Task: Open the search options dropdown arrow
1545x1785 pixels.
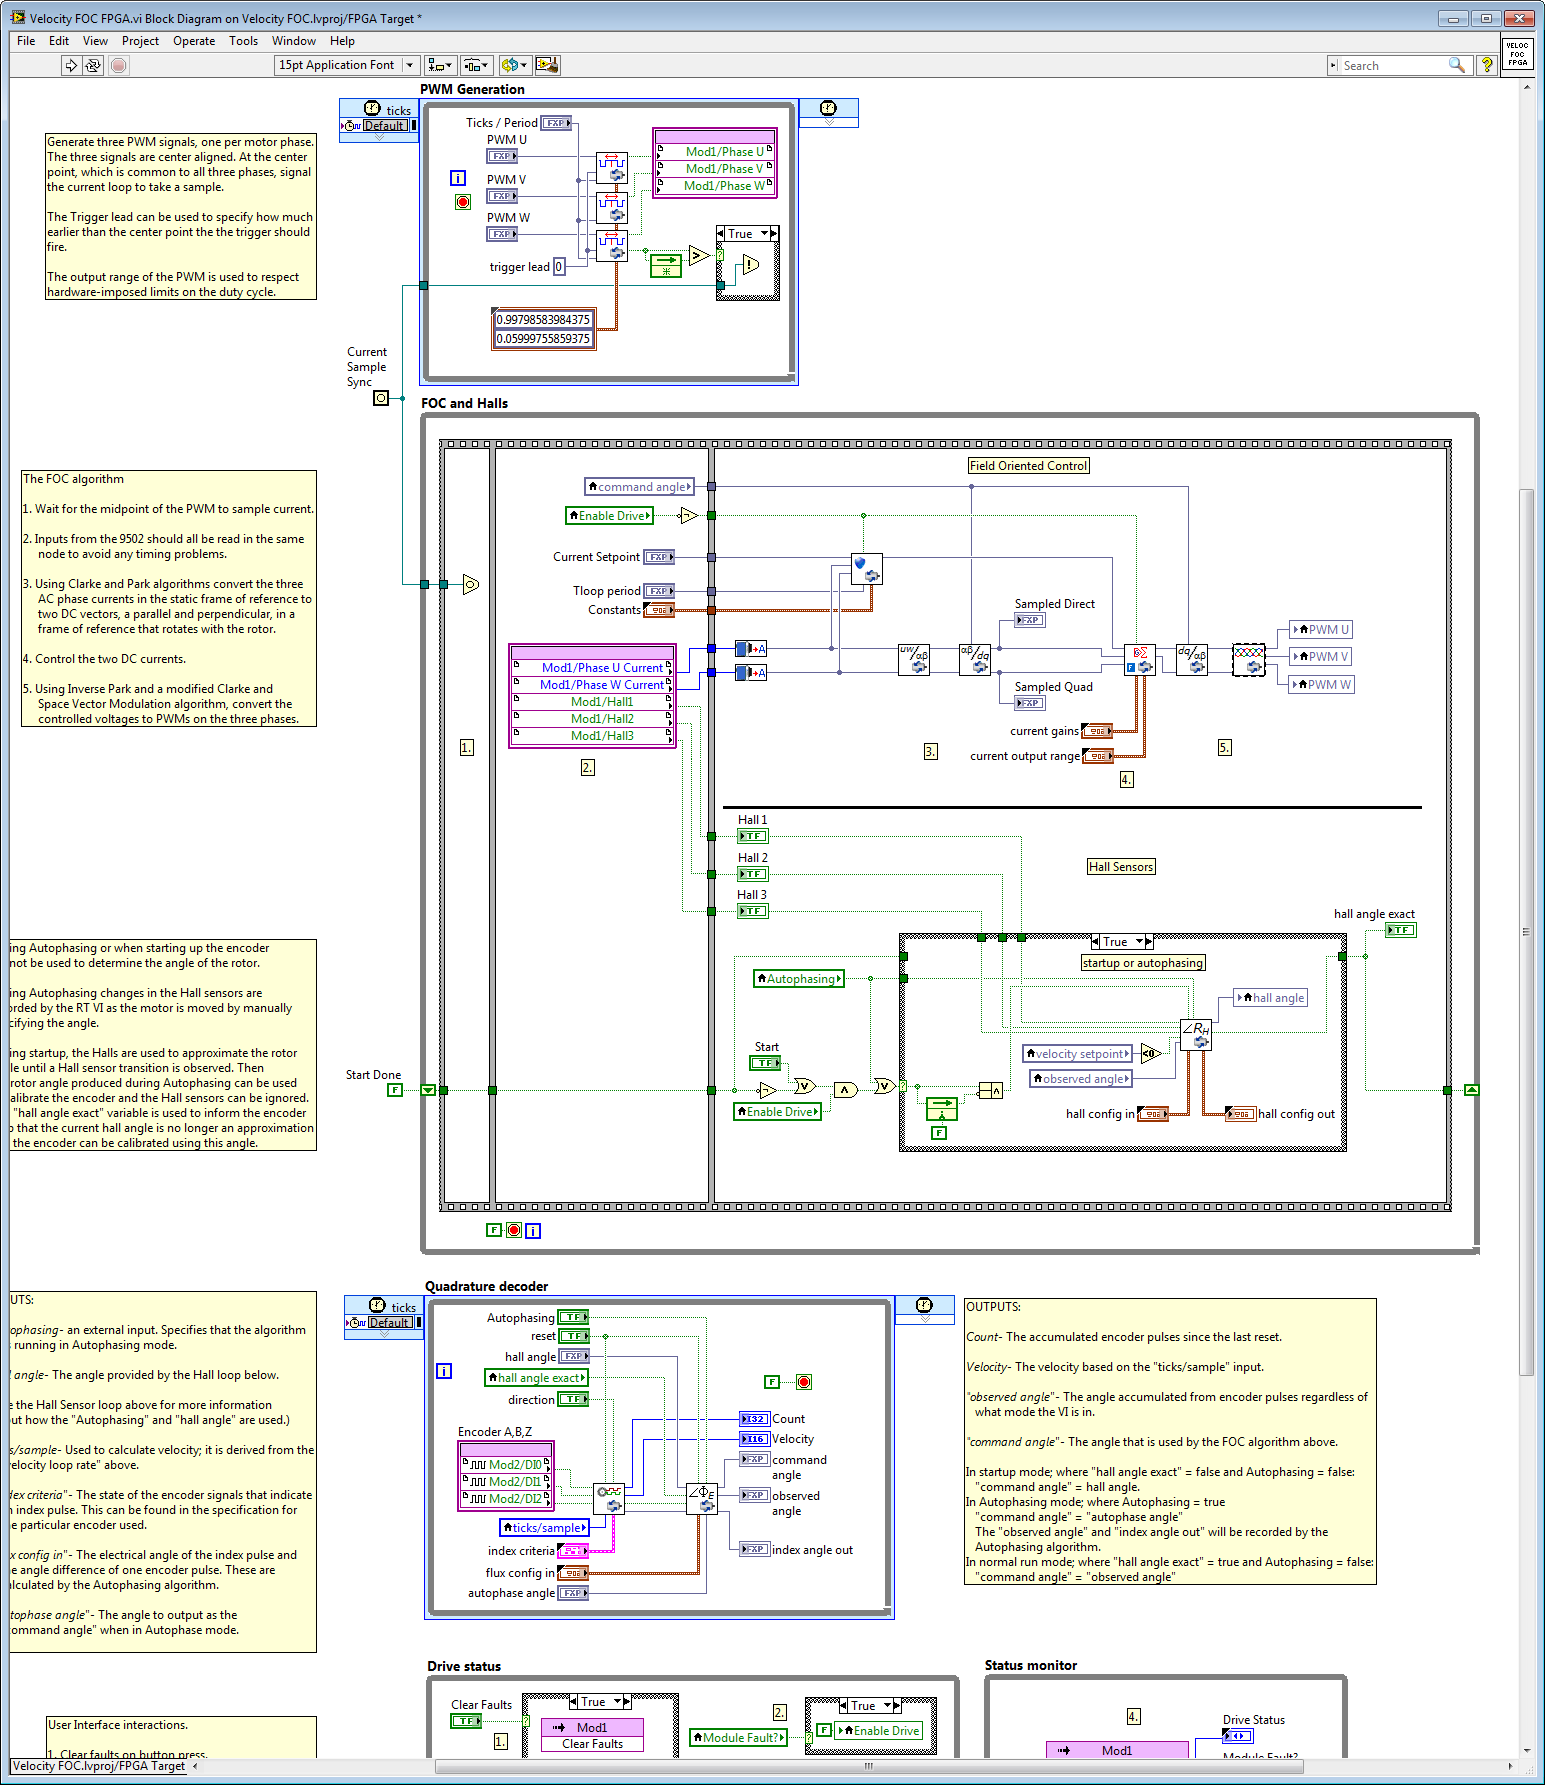Action: 1334,65
